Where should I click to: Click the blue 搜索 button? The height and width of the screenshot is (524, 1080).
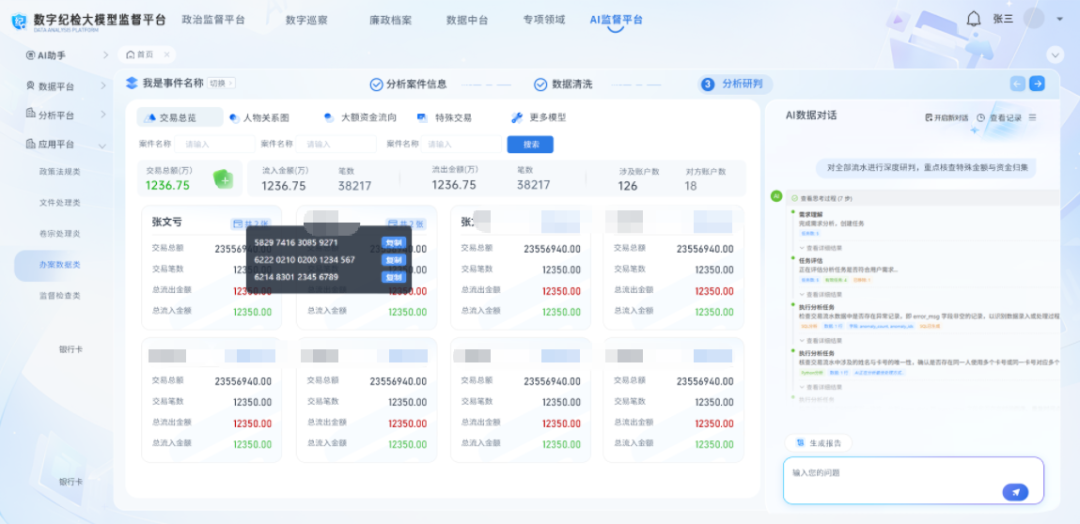(530, 145)
